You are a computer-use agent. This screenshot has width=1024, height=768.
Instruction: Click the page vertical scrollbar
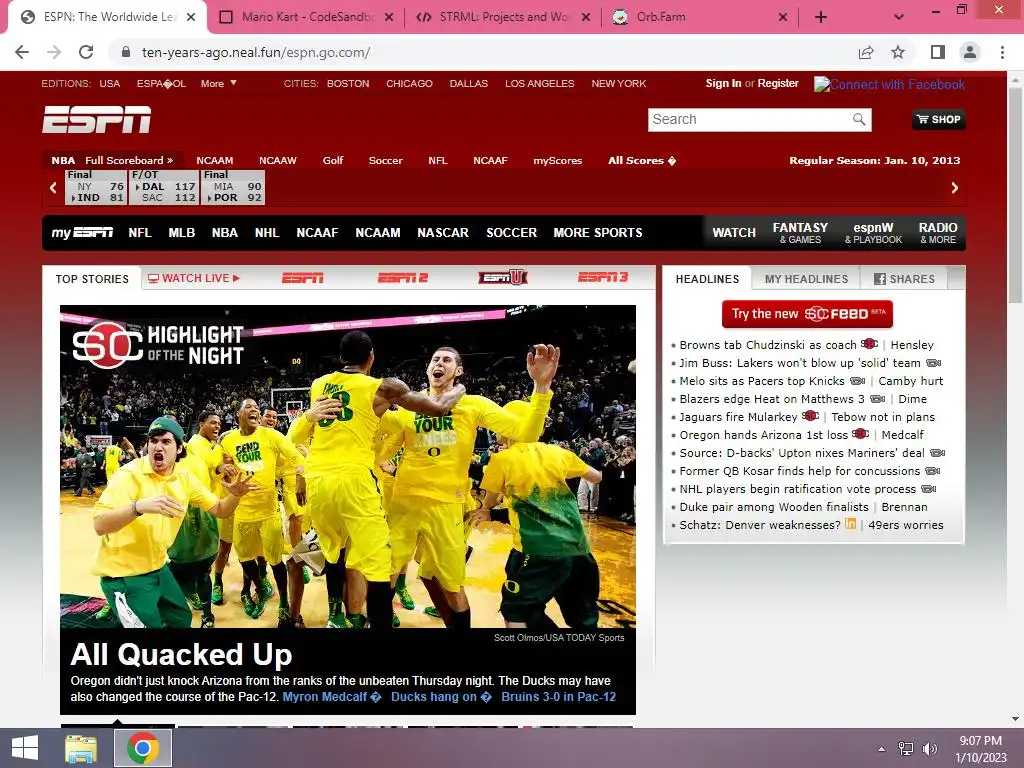point(1015,196)
